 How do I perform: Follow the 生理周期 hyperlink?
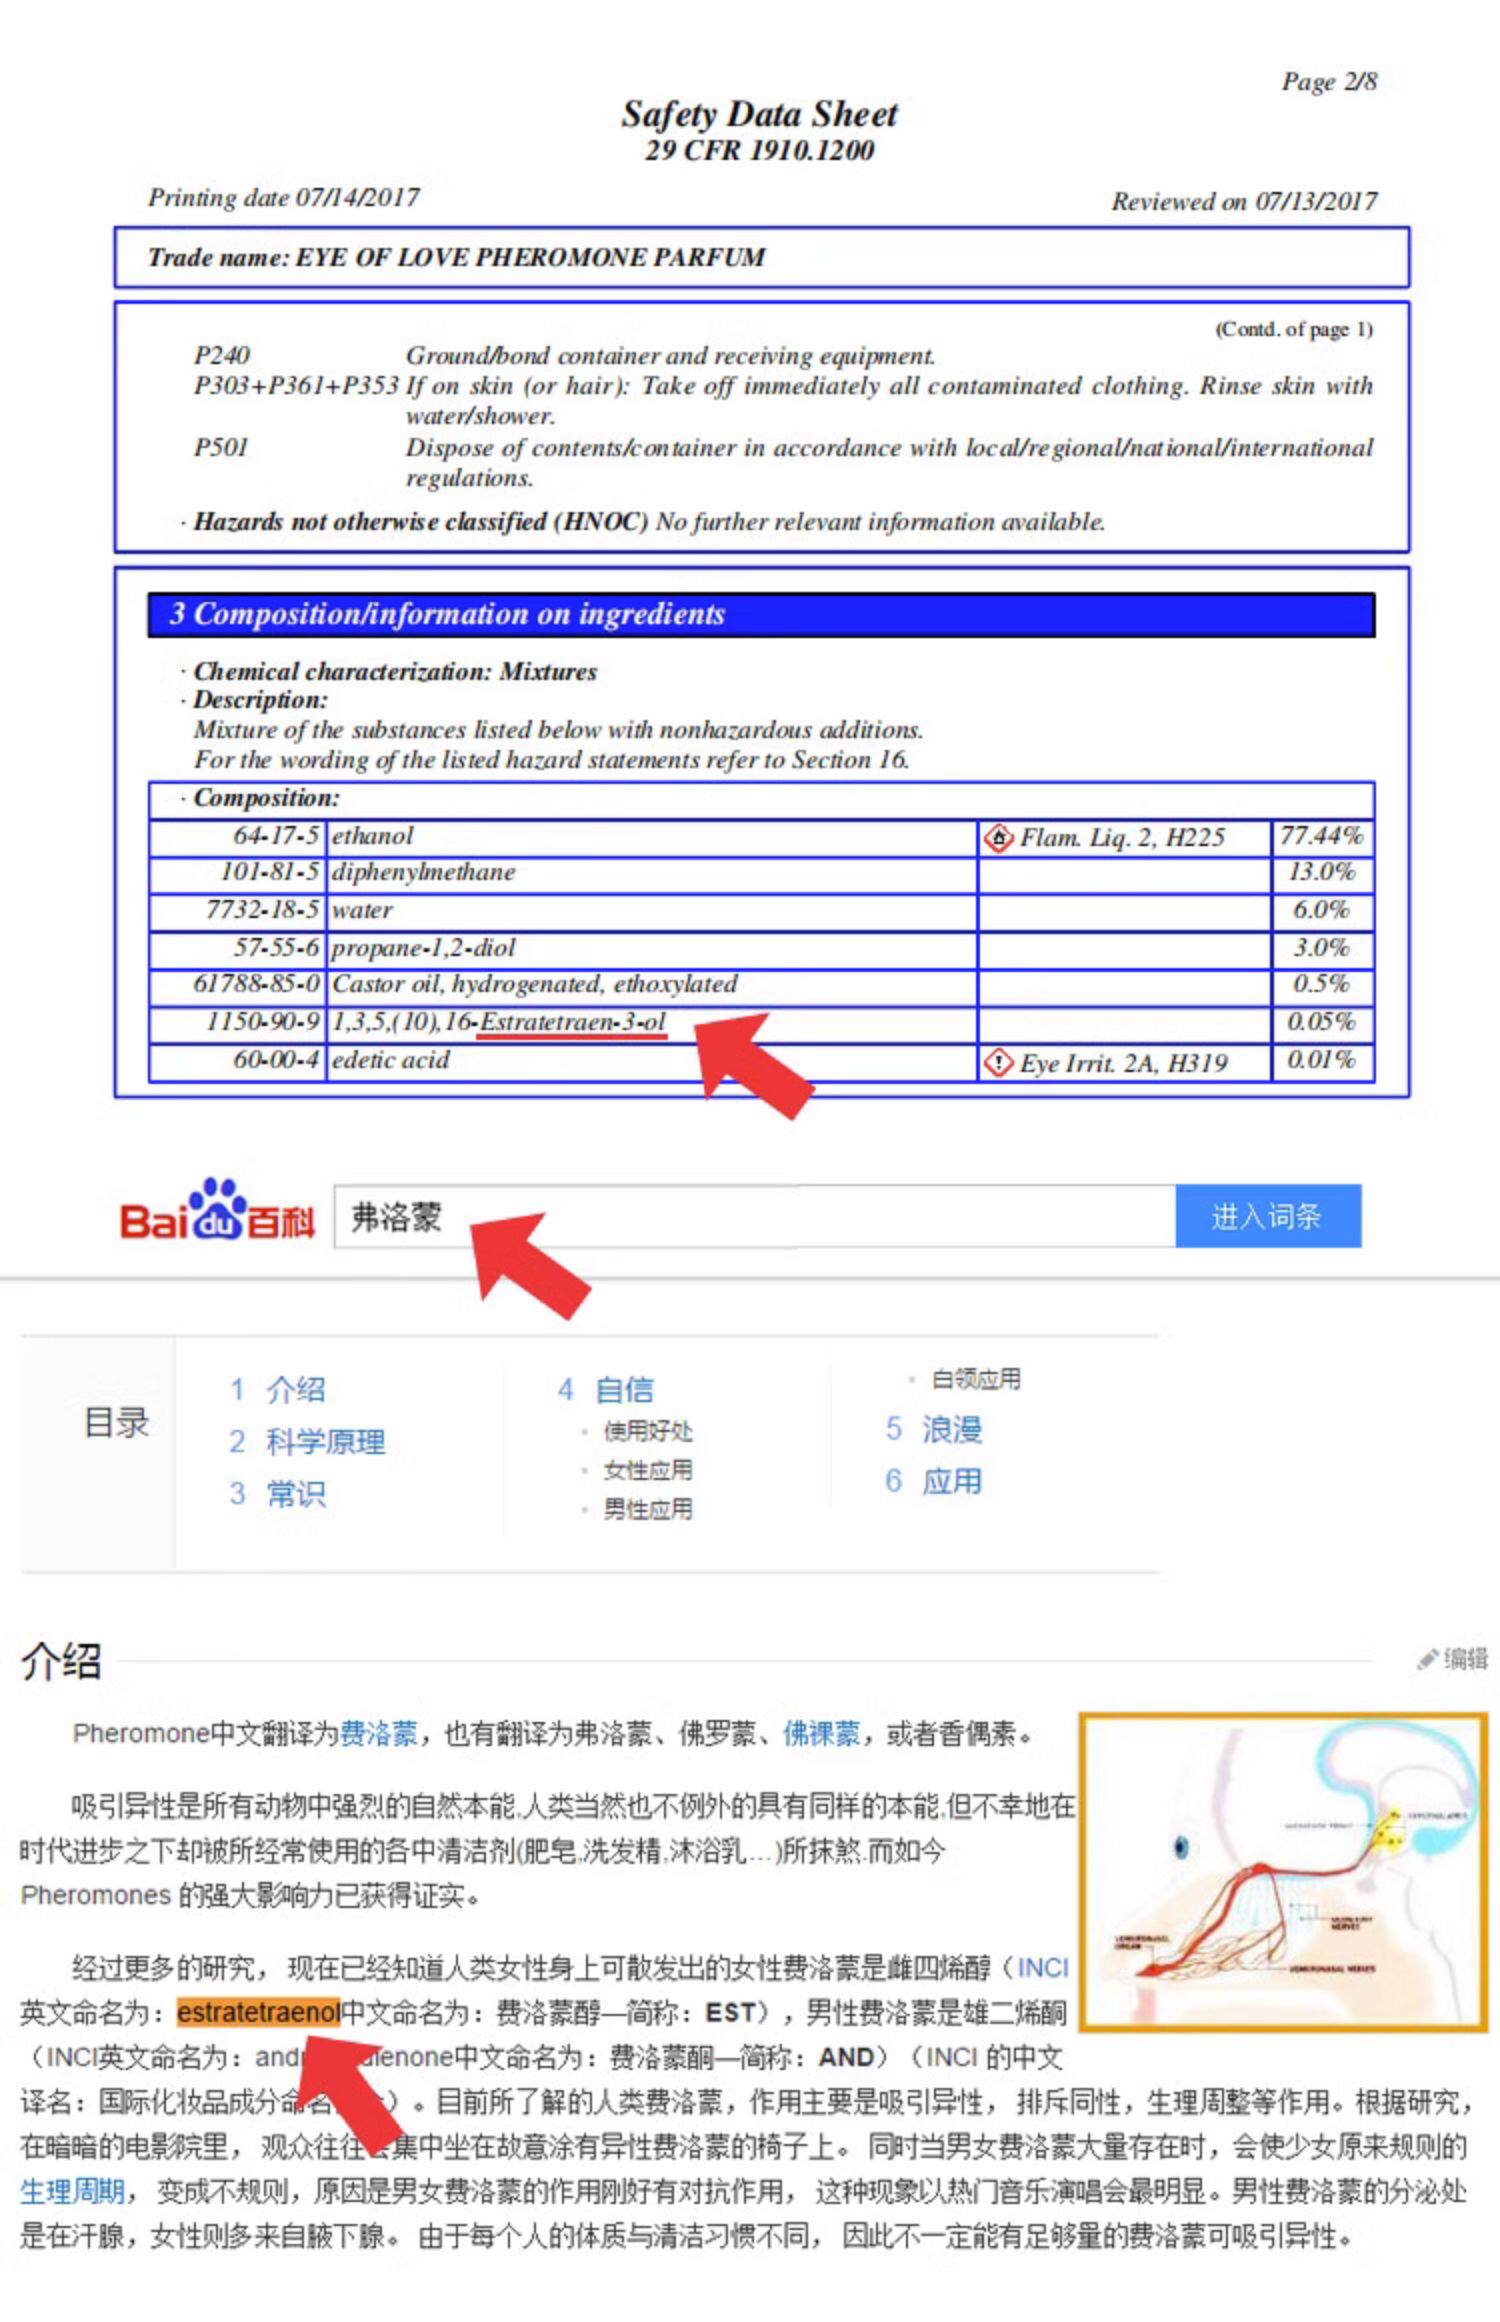[x=72, y=2191]
